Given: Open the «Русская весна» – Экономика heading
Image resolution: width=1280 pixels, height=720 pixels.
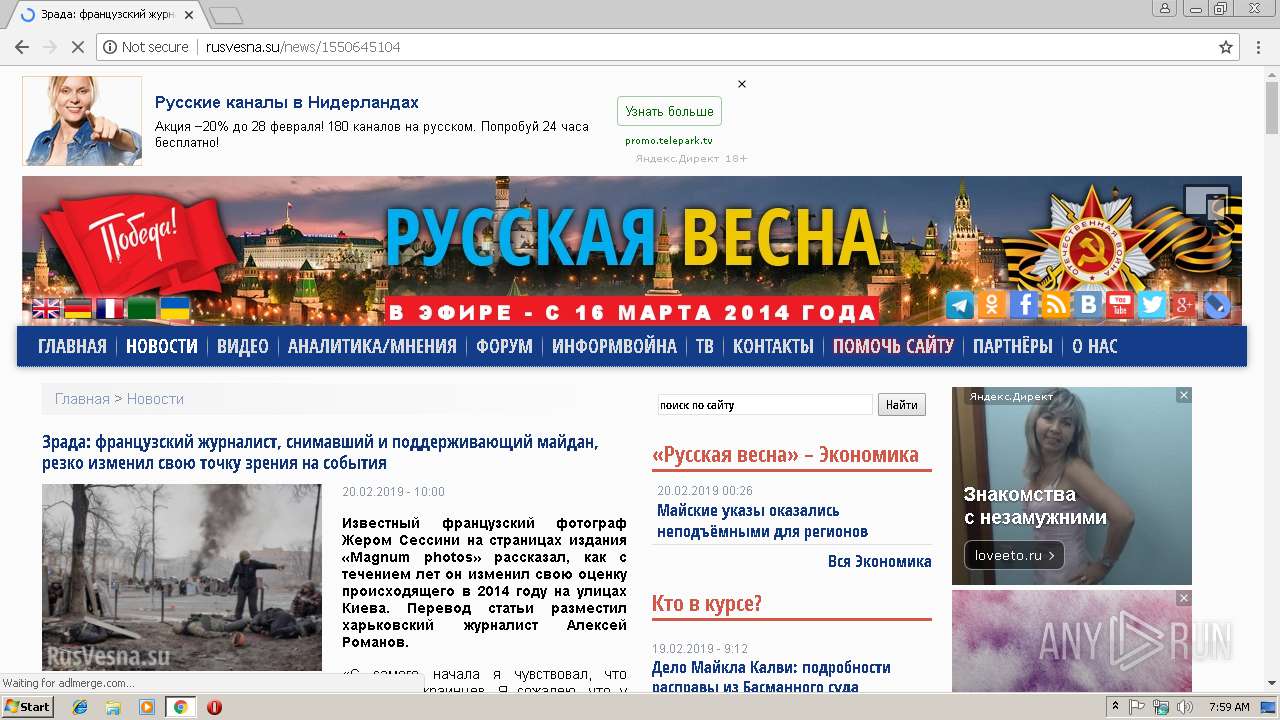Looking at the screenshot, I should pos(785,455).
